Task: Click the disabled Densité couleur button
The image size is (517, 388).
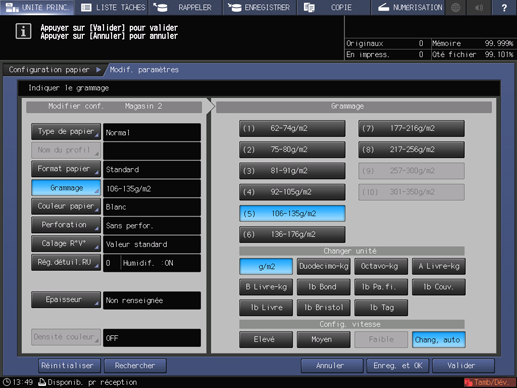Action: pos(66,337)
